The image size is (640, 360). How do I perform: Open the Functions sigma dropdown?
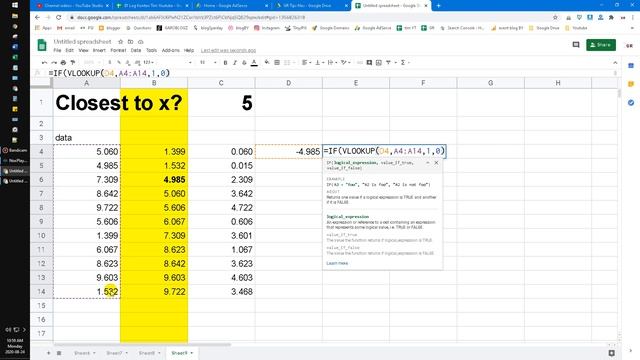pos(404,62)
